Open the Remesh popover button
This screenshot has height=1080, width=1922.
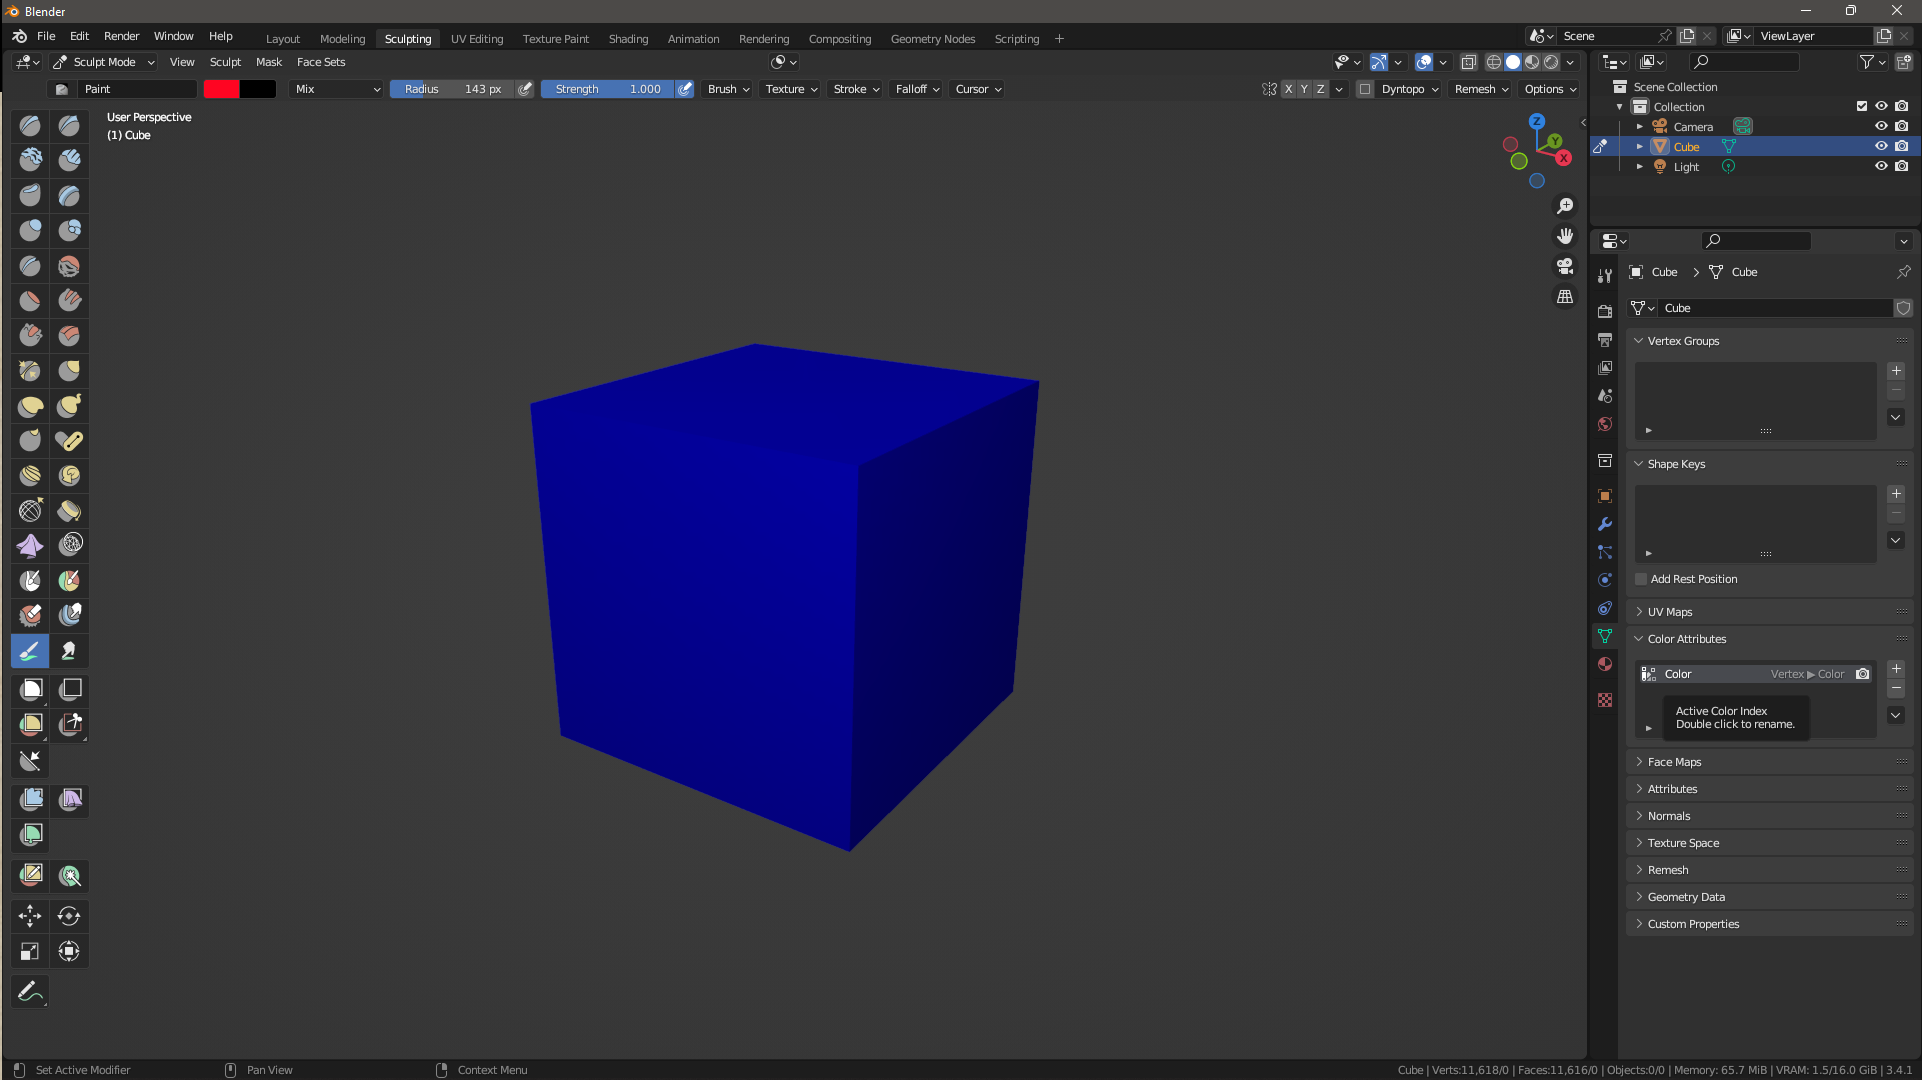click(x=1481, y=89)
